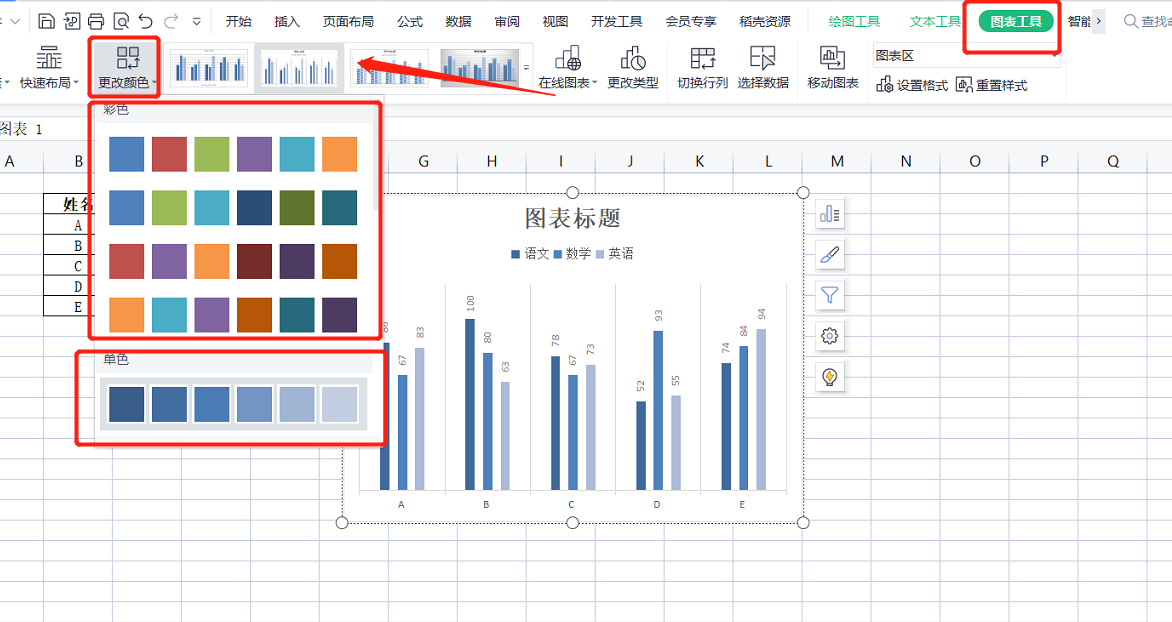1172x622 pixels.
Task: Pick the darkest blue monochrome swatch
Action: (126, 404)
